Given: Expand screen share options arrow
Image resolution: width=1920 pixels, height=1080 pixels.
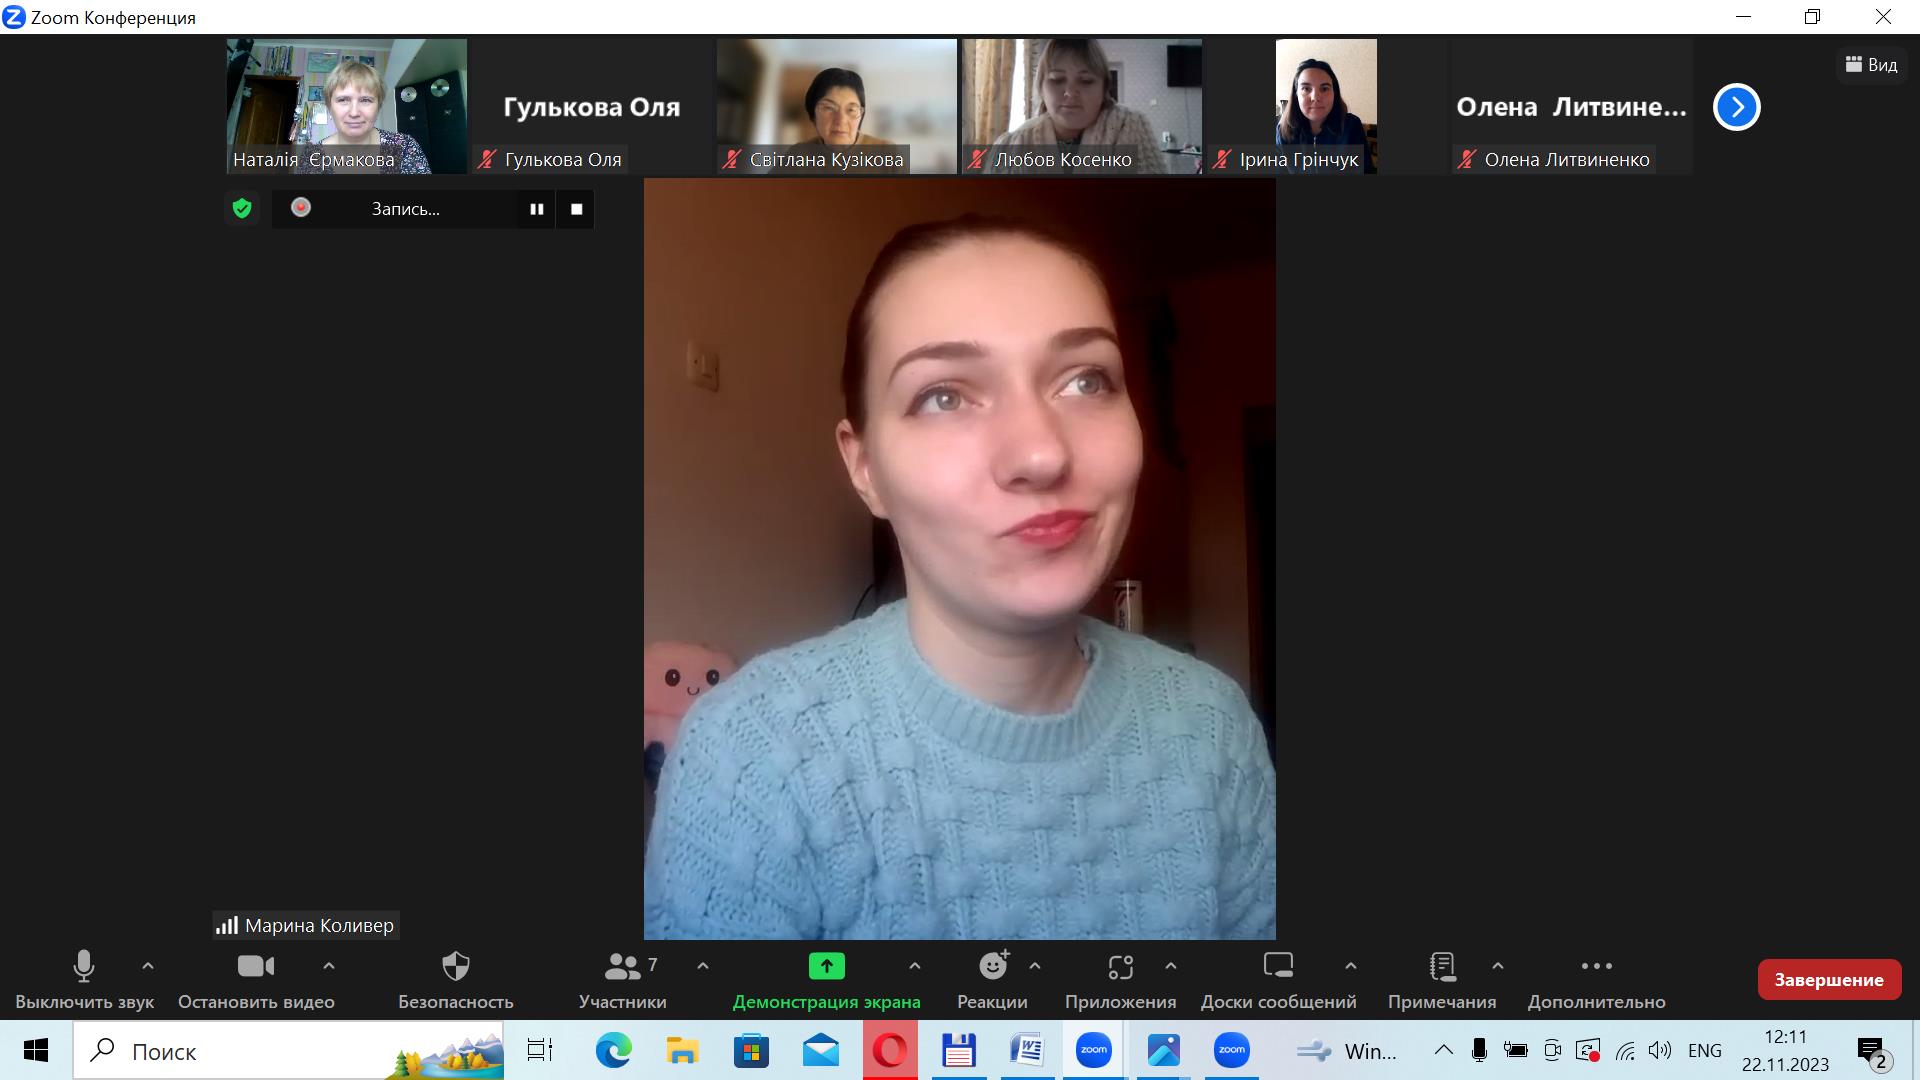Looking at the screenshot, I should pyautogui.click(x=914, y=966).
